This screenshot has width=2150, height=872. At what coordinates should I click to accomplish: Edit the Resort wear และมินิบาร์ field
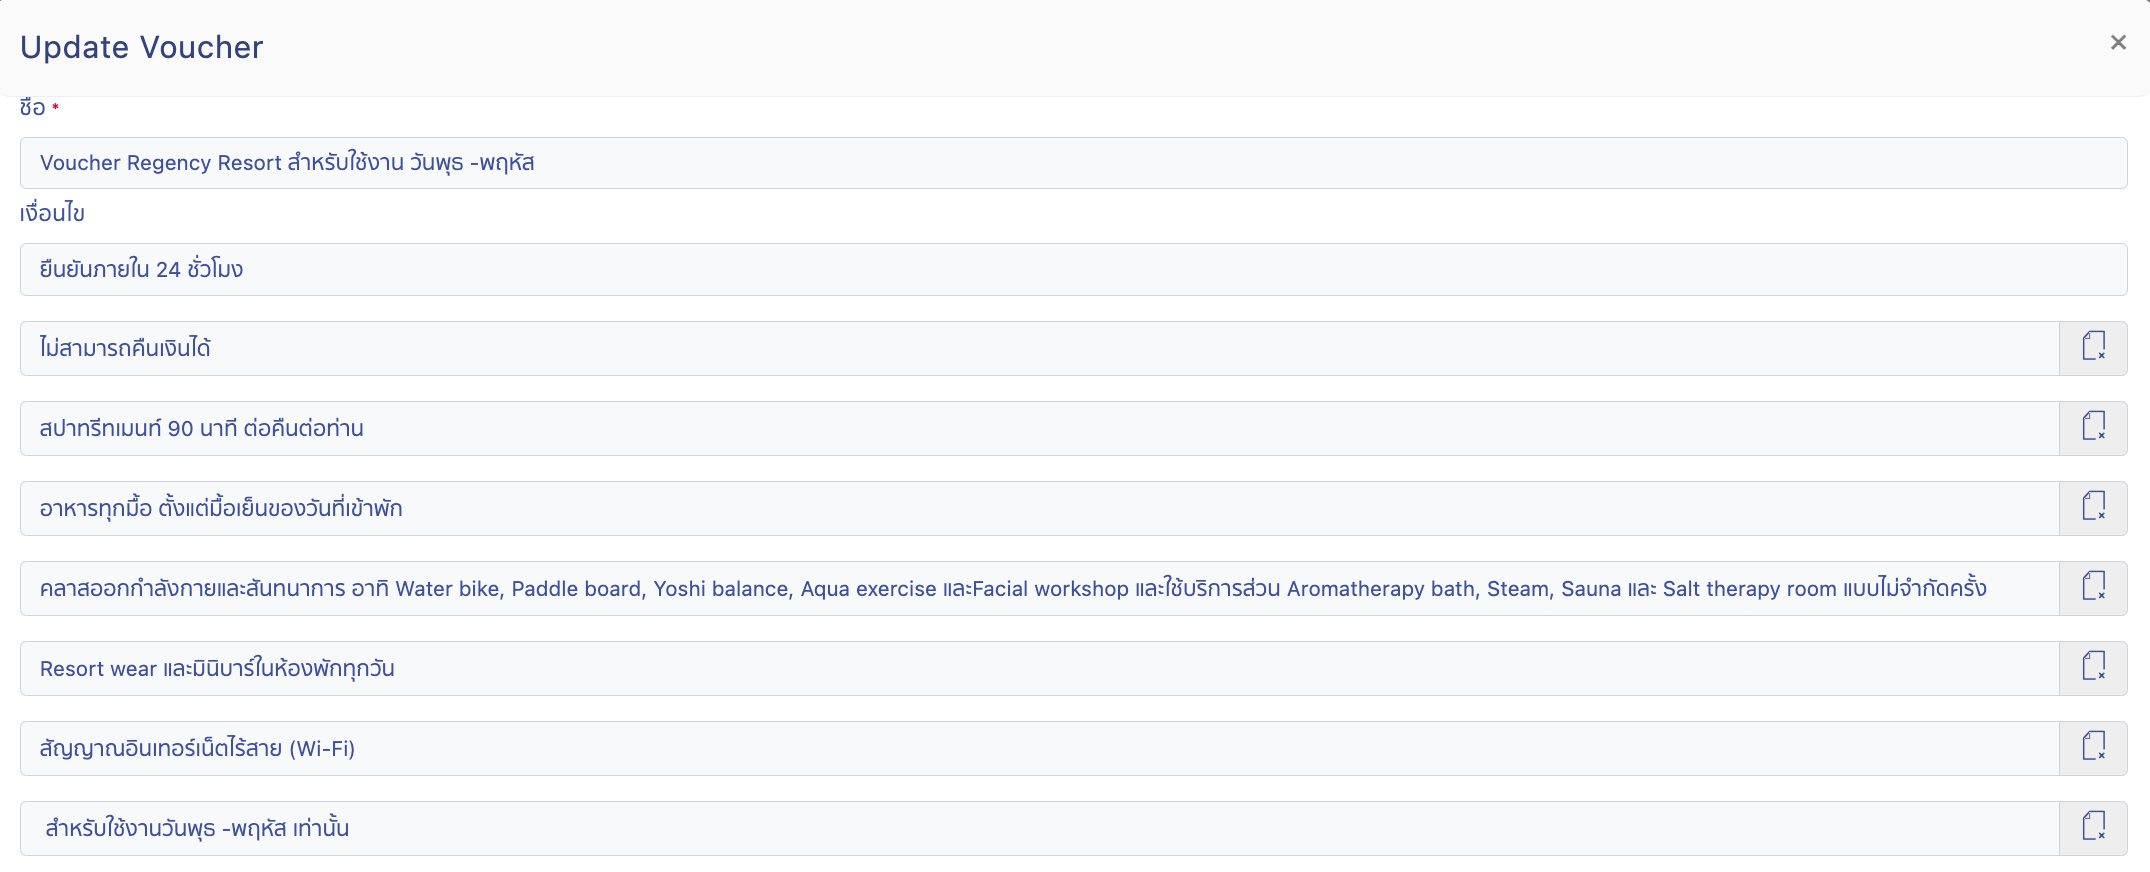1040,668
